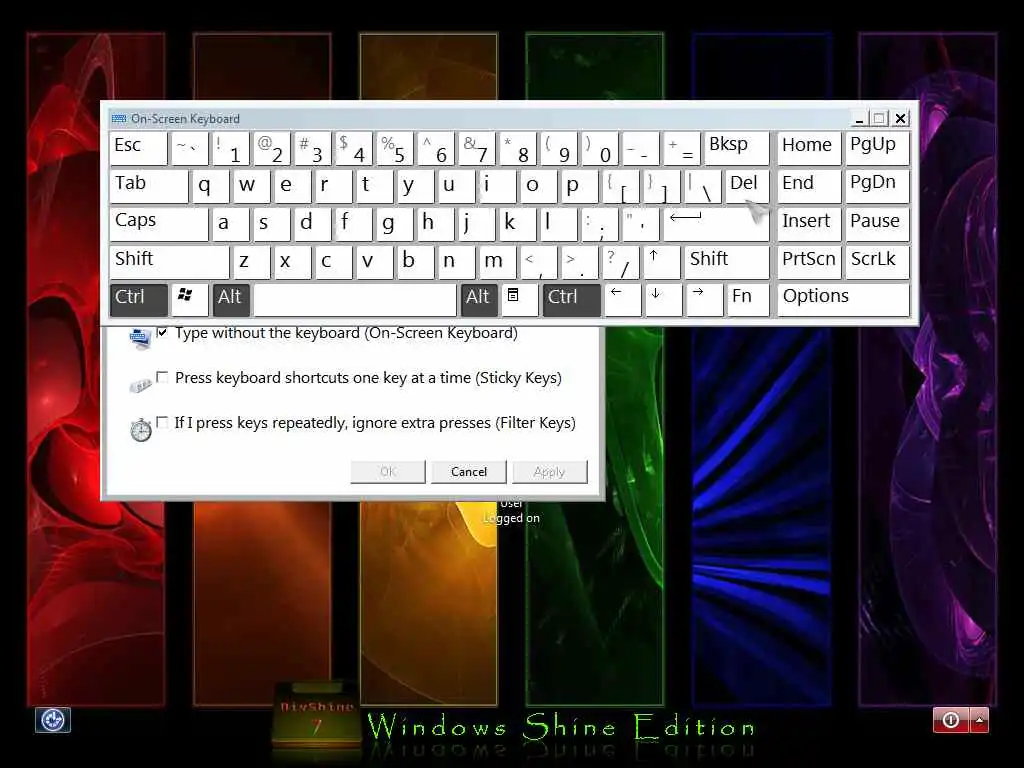1024x768 pixels.
Task: Click the End key
Action: (x=809, y=186)
